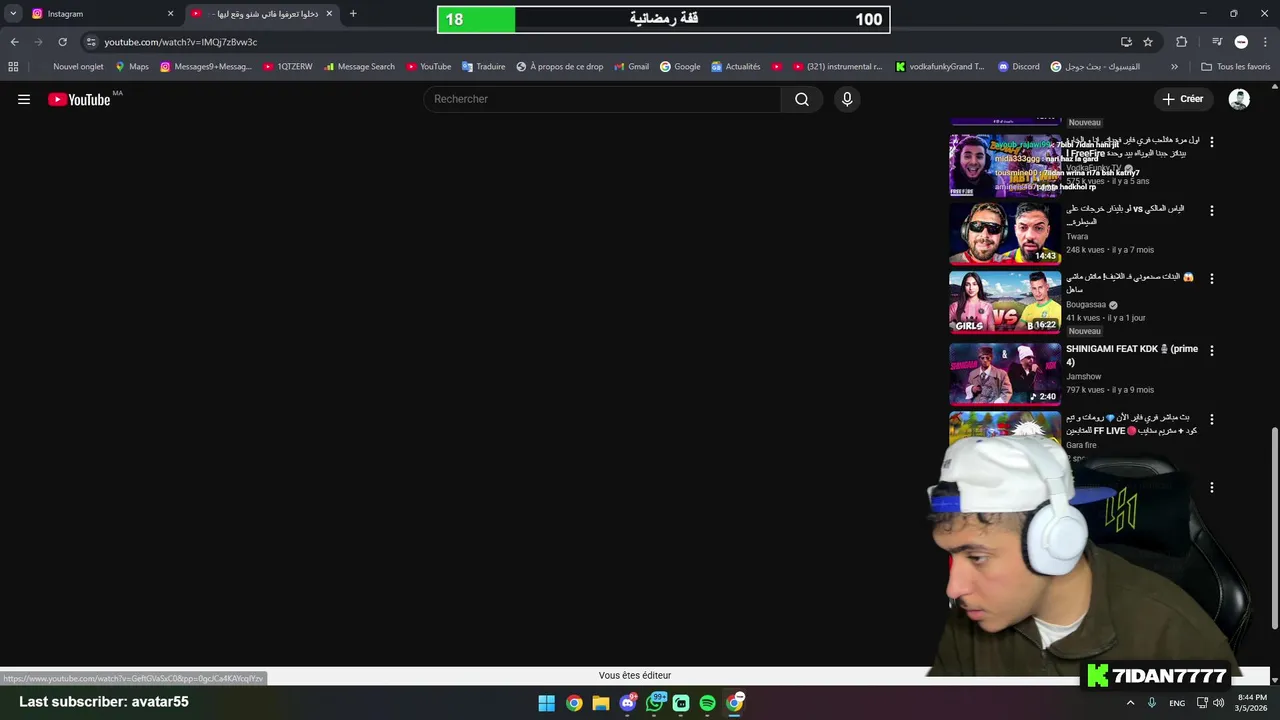This screenshot has height=720, width=1280.
Task: Open the Chrome profile icon
Action: point(1241,42)
